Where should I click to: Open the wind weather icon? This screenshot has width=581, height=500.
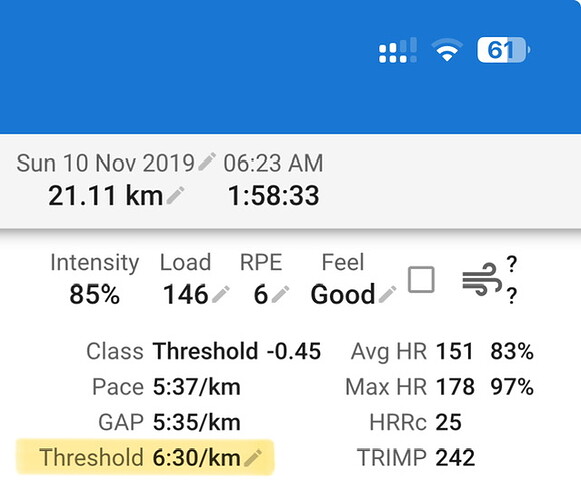[x=482, y=279]
